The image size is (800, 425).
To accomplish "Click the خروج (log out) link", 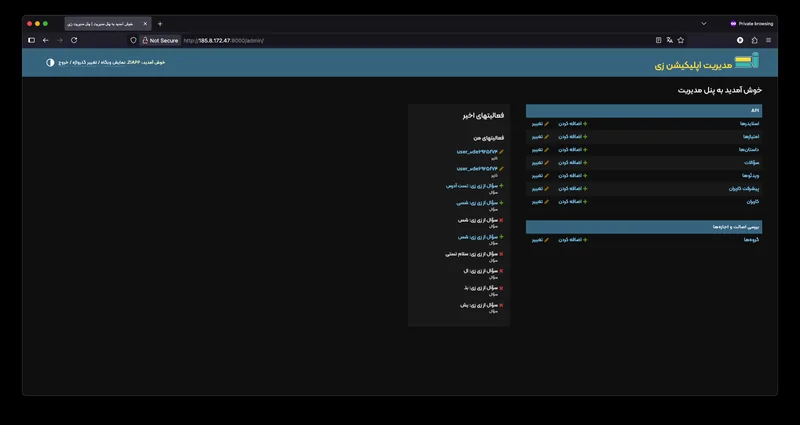I will point(63,62).
